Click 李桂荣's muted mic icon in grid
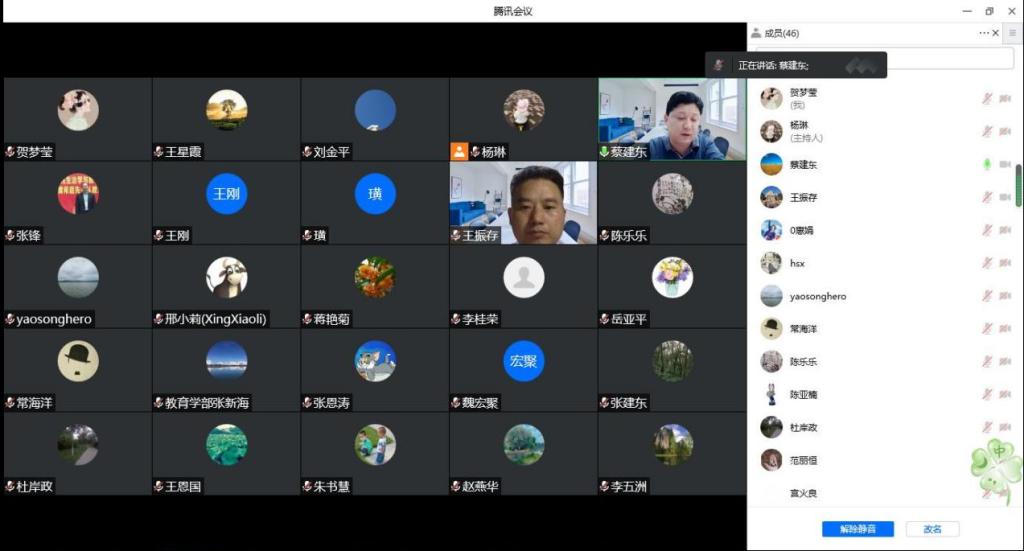The image size is (1024, 551). point(456,319)
